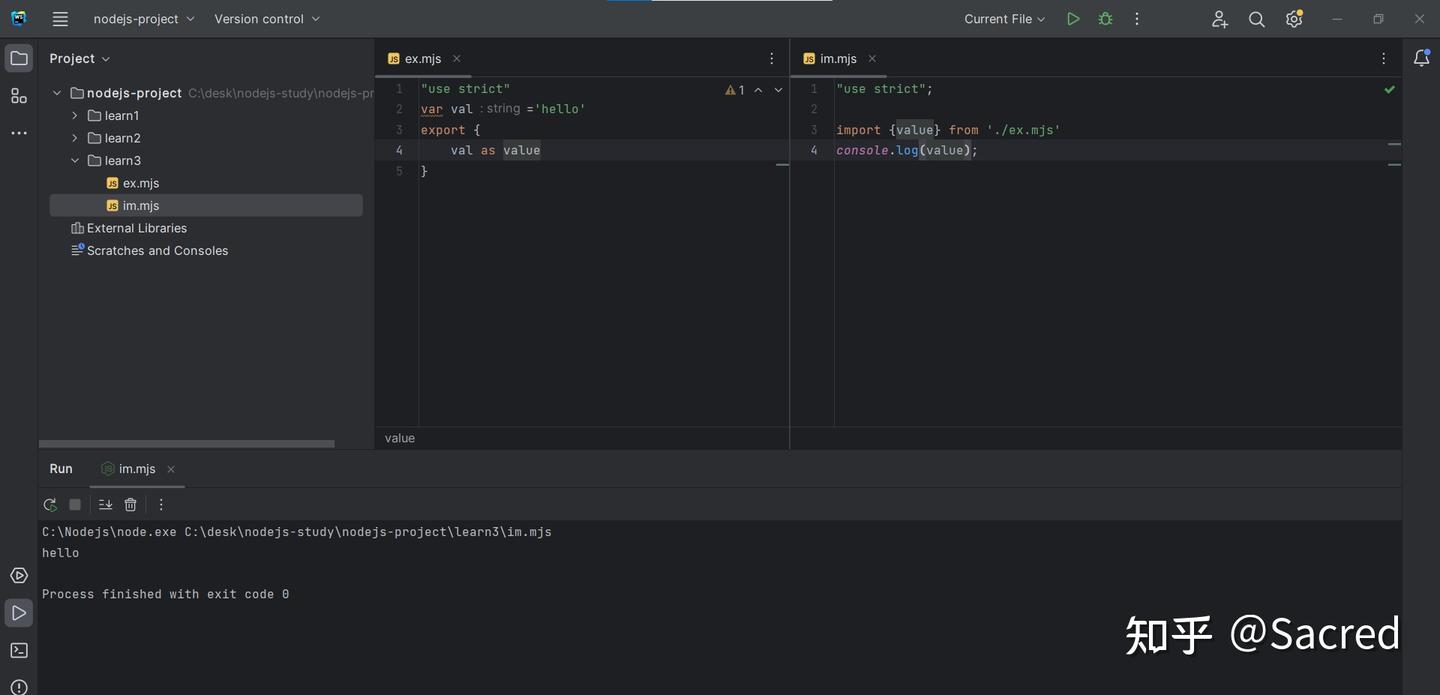Rerun im.mjs in Run panel
Image resolution: width=1440 pixels, height=695 pixels.
pos(50,505)
